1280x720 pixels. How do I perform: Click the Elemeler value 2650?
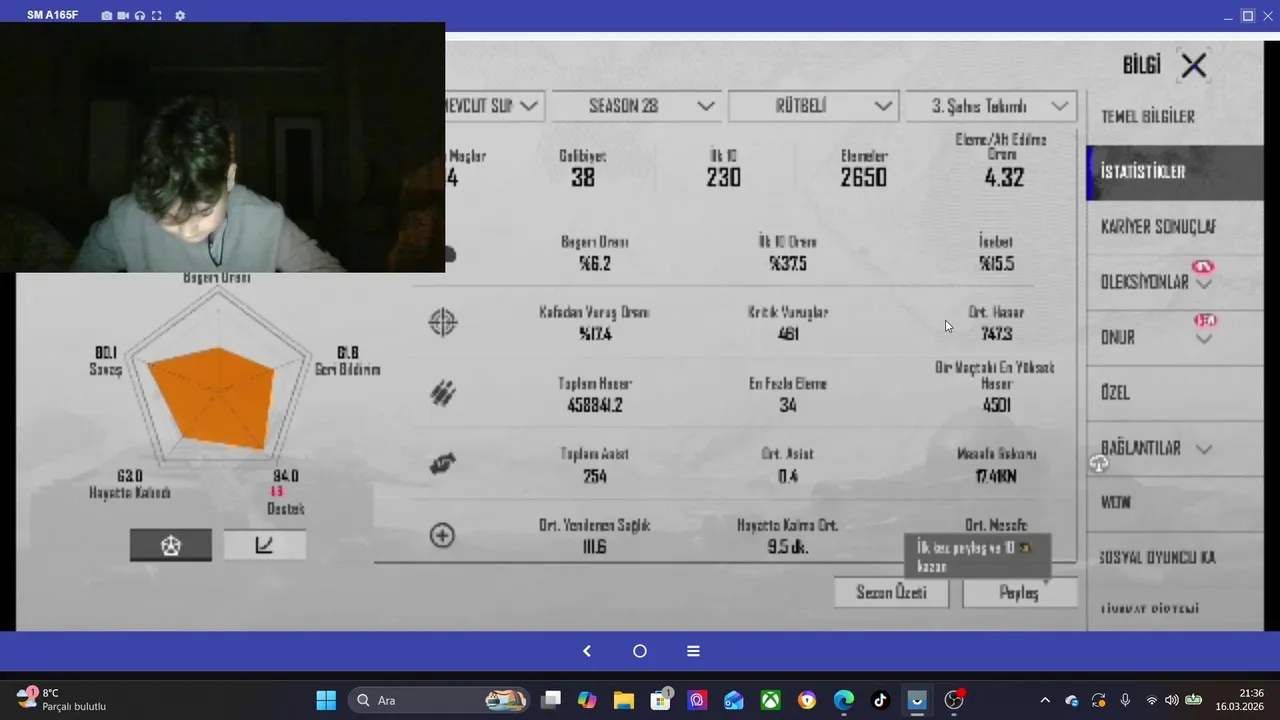pos(863,178)
